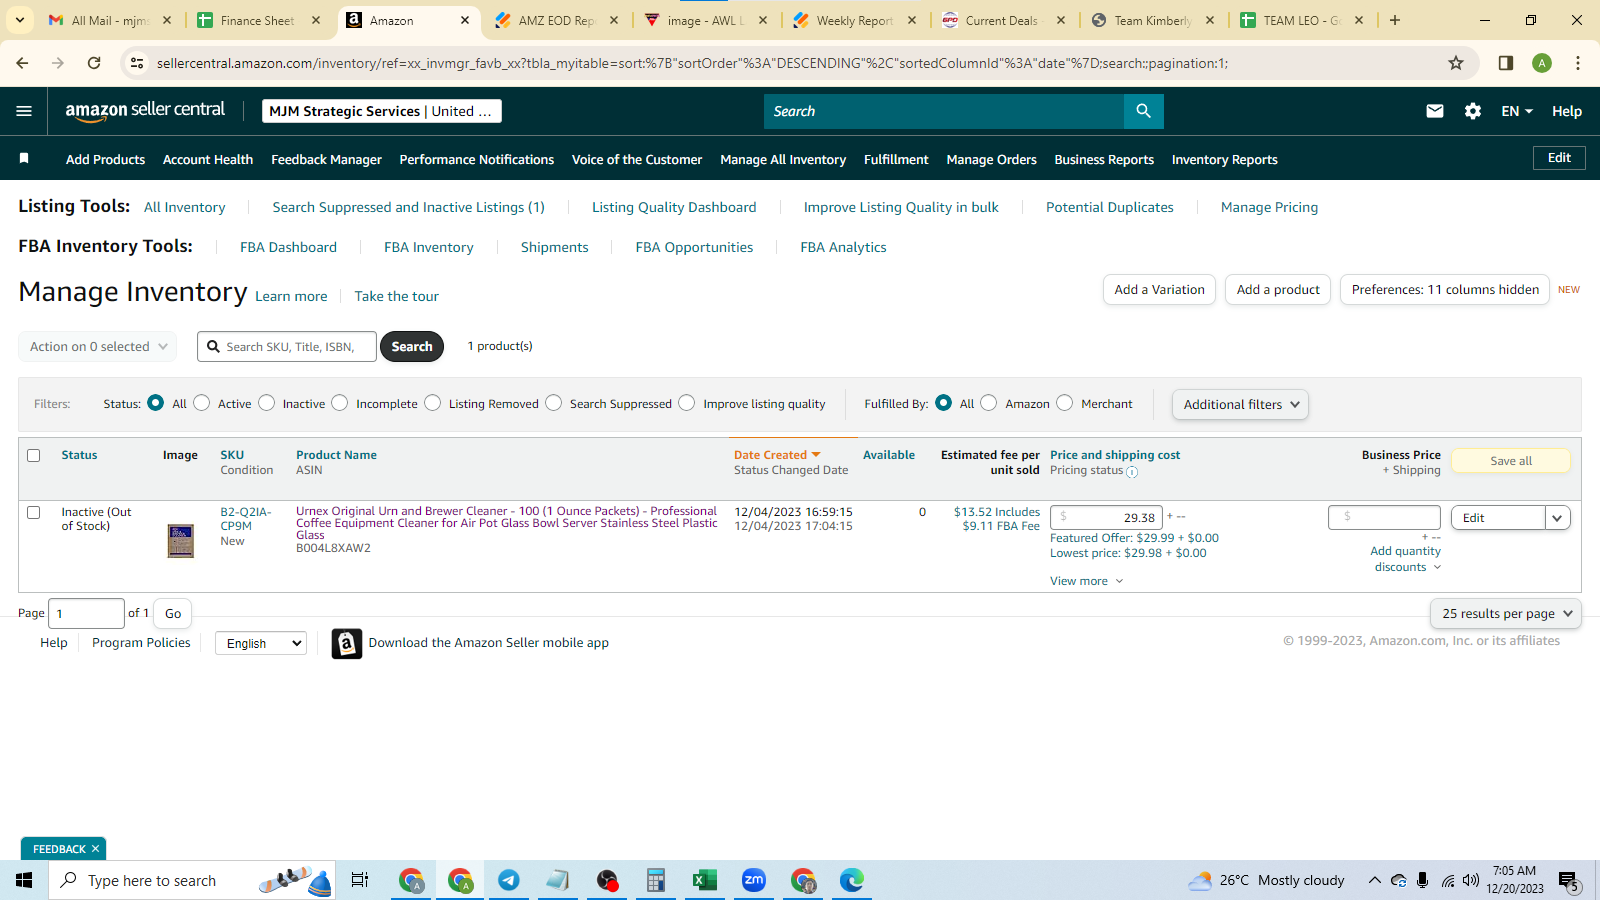Open the FBA Dashboard link
The height and width of the screenshot is (900, 1600).
(x=288, y=247)
